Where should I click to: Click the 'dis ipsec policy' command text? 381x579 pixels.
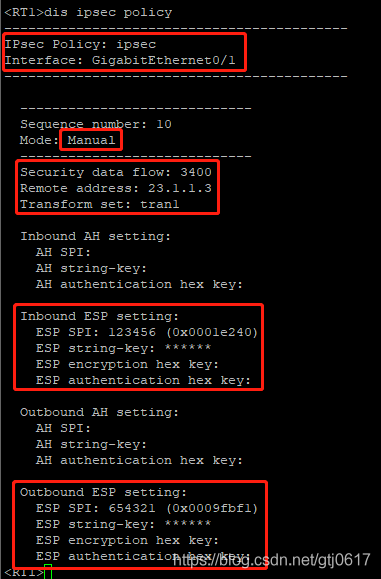(108, 13)
